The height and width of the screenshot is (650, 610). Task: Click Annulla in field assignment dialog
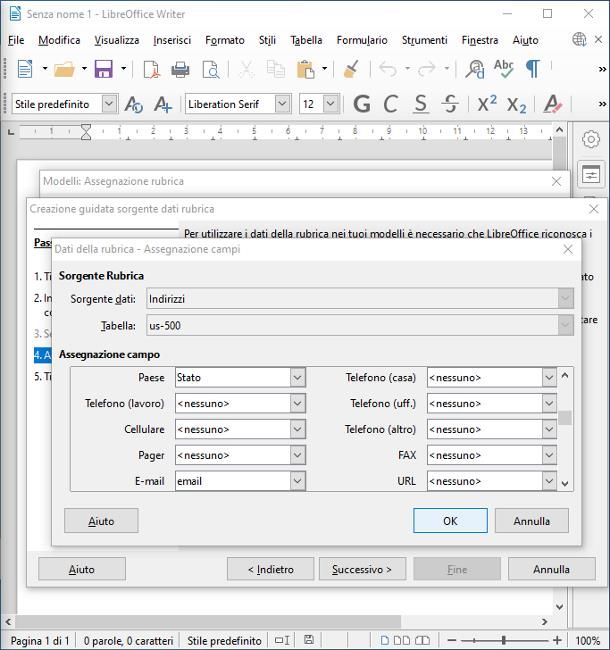point(532,521)
